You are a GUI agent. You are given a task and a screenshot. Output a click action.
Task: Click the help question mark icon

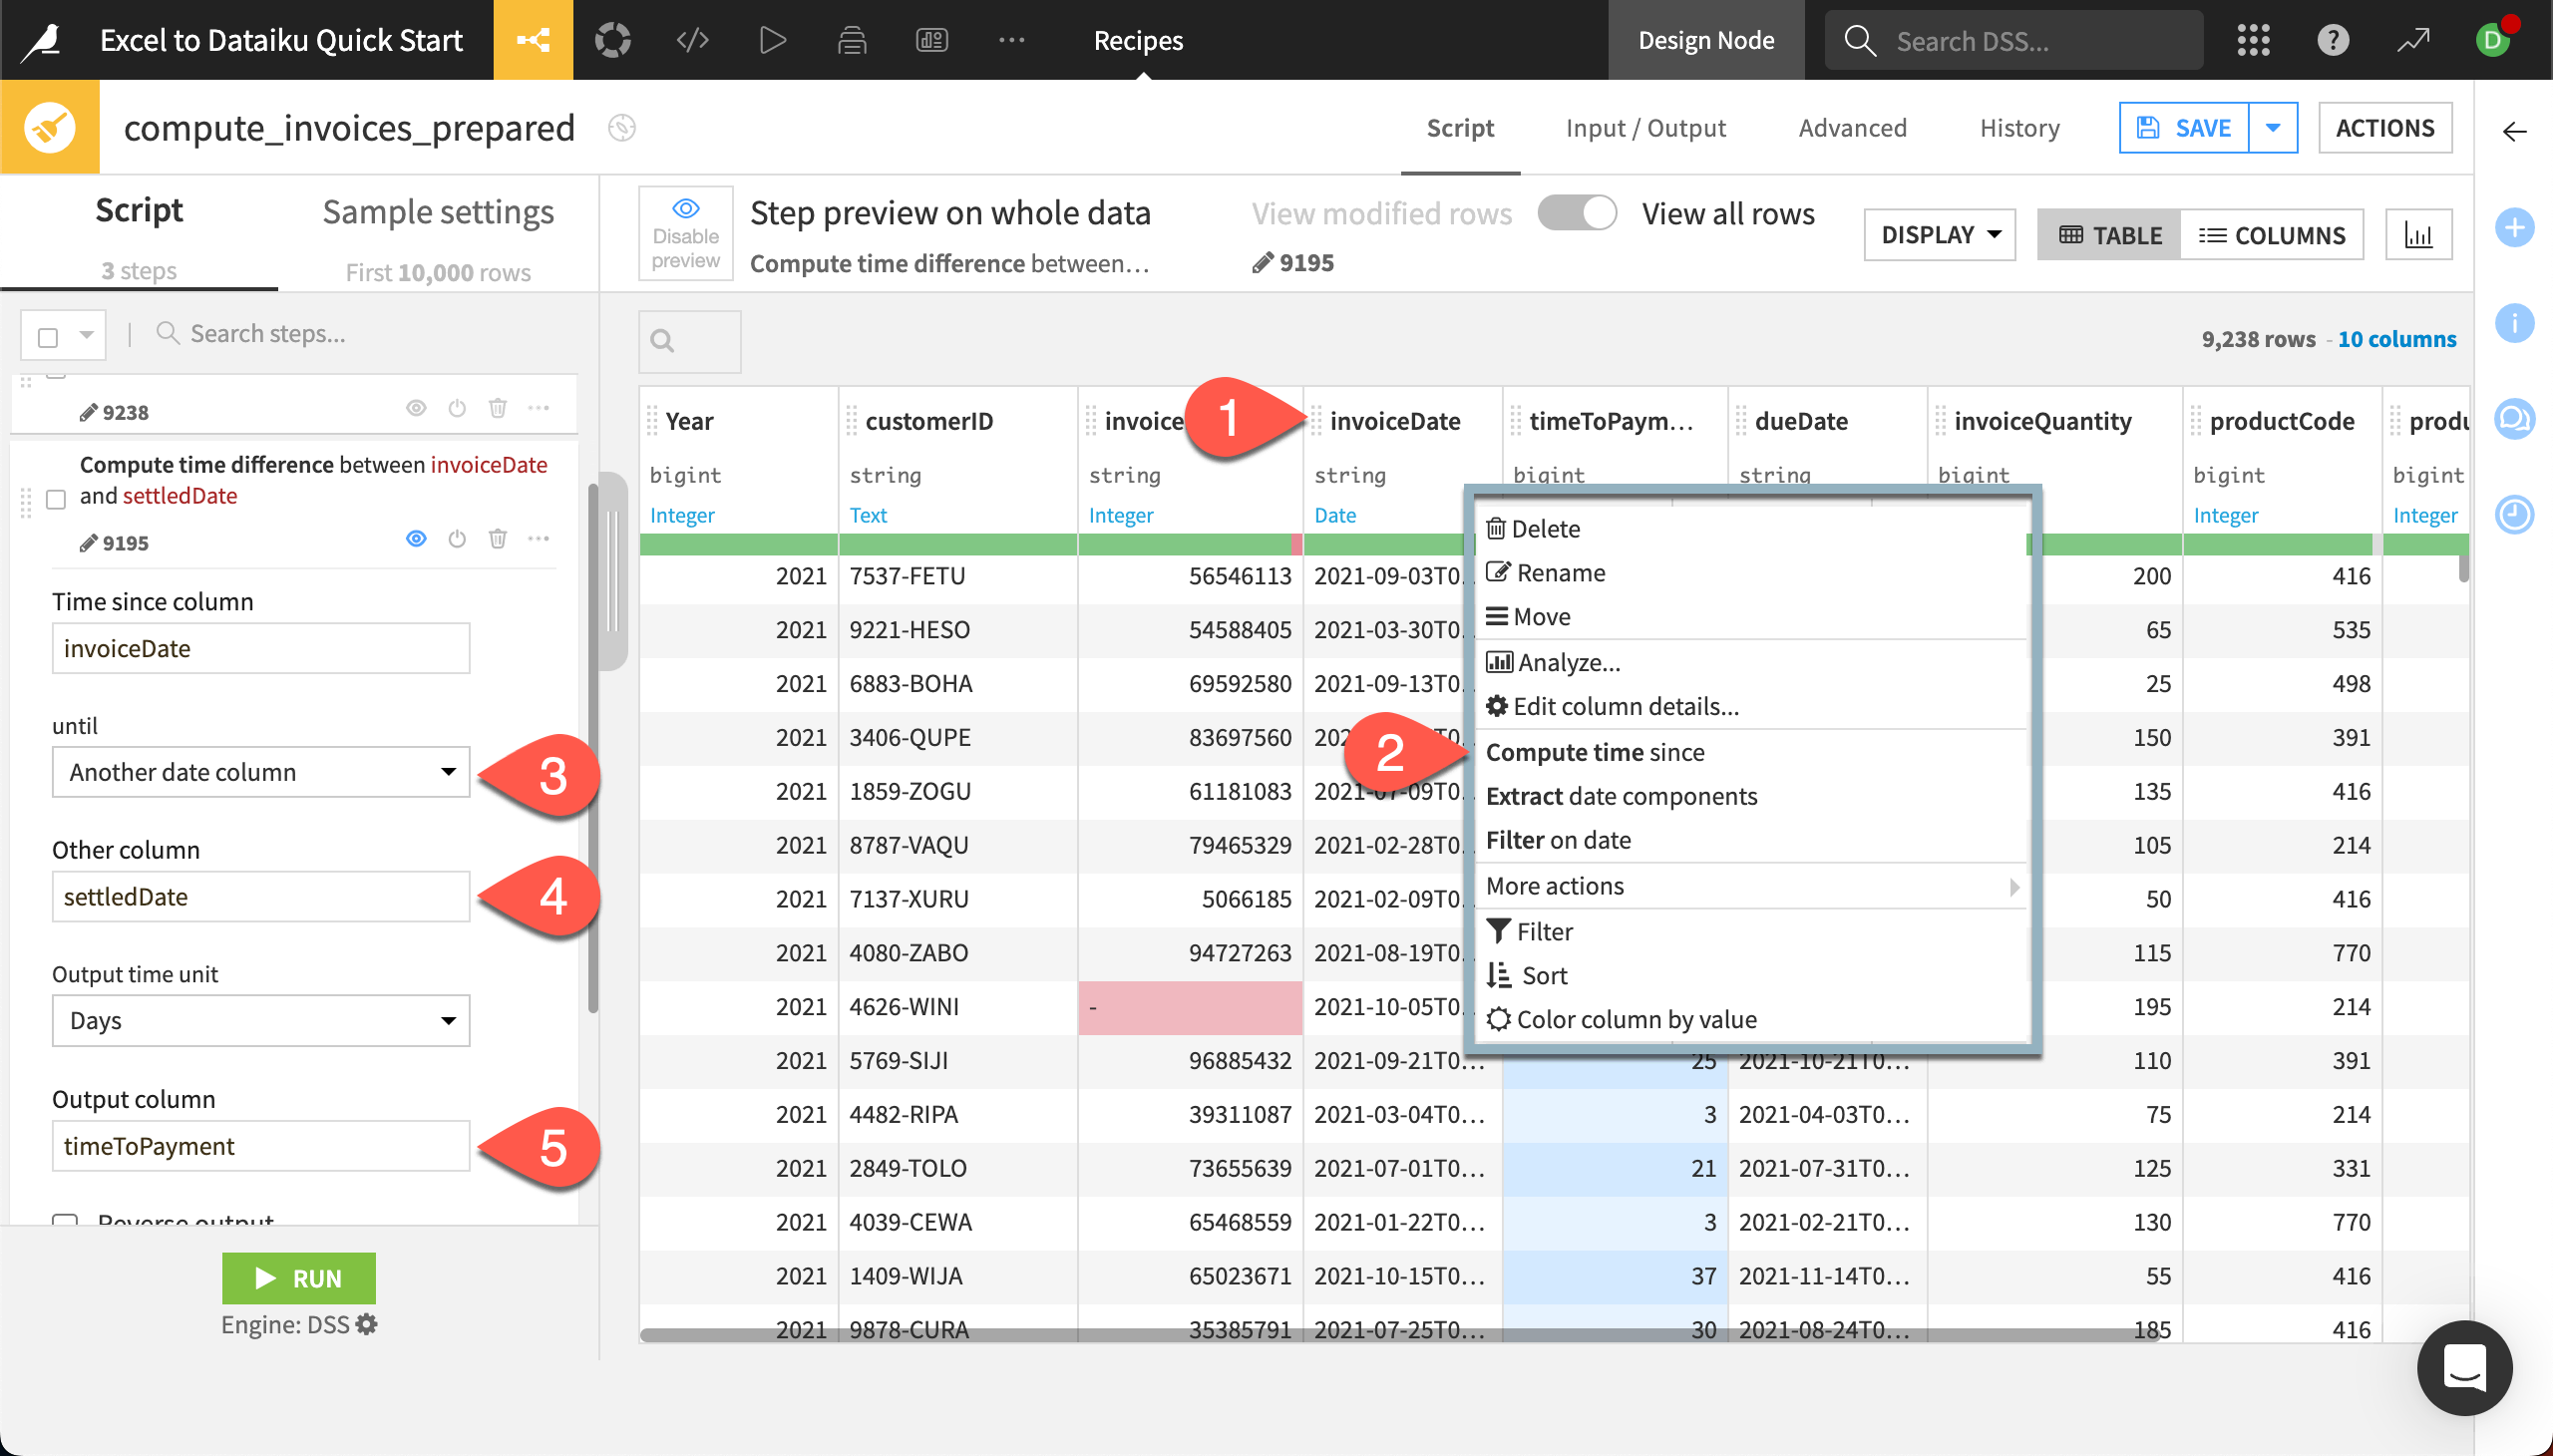pos(2333,40)
